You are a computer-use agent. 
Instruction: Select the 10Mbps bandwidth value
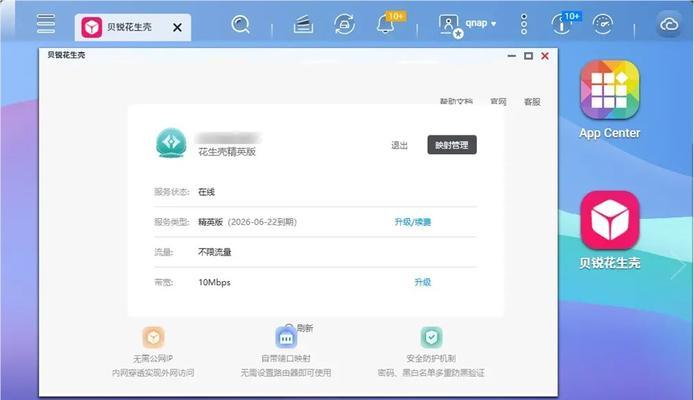[215, 282]
